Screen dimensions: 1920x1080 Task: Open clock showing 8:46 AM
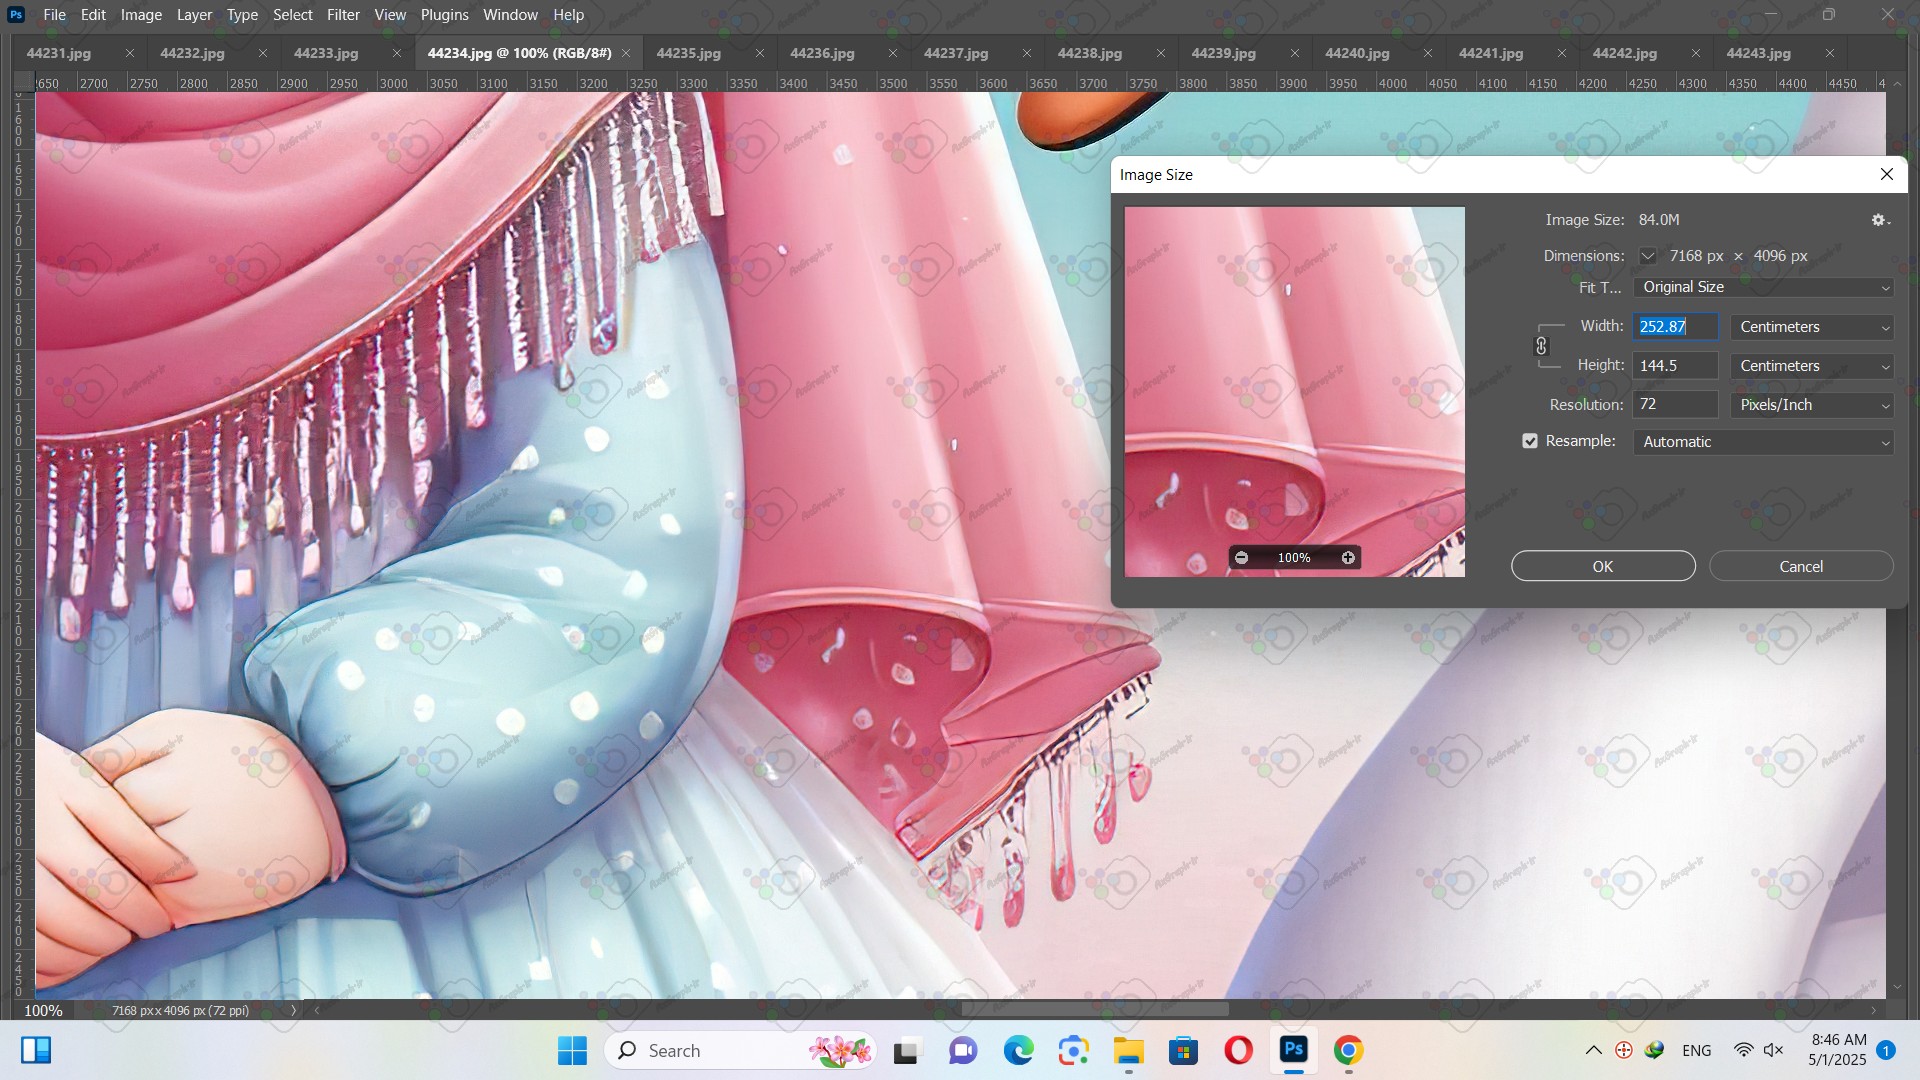[x=1838, y=1050]
